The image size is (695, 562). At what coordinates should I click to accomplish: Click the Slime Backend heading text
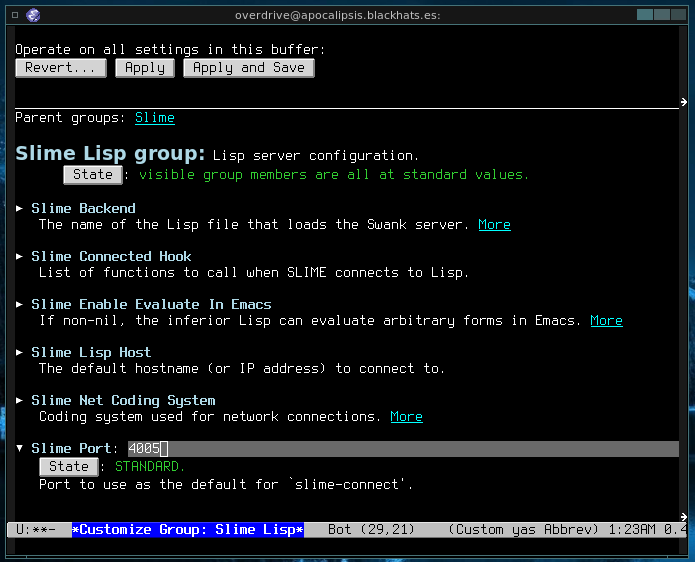[83, 208]
